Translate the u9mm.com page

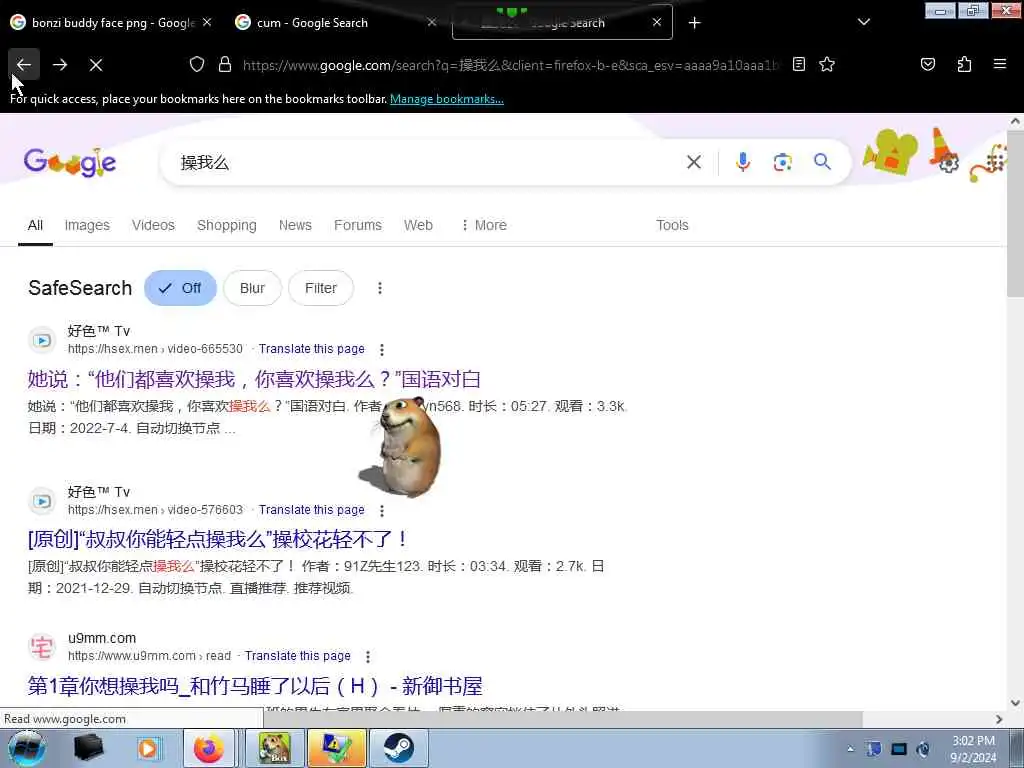click(x=298, y=656)
